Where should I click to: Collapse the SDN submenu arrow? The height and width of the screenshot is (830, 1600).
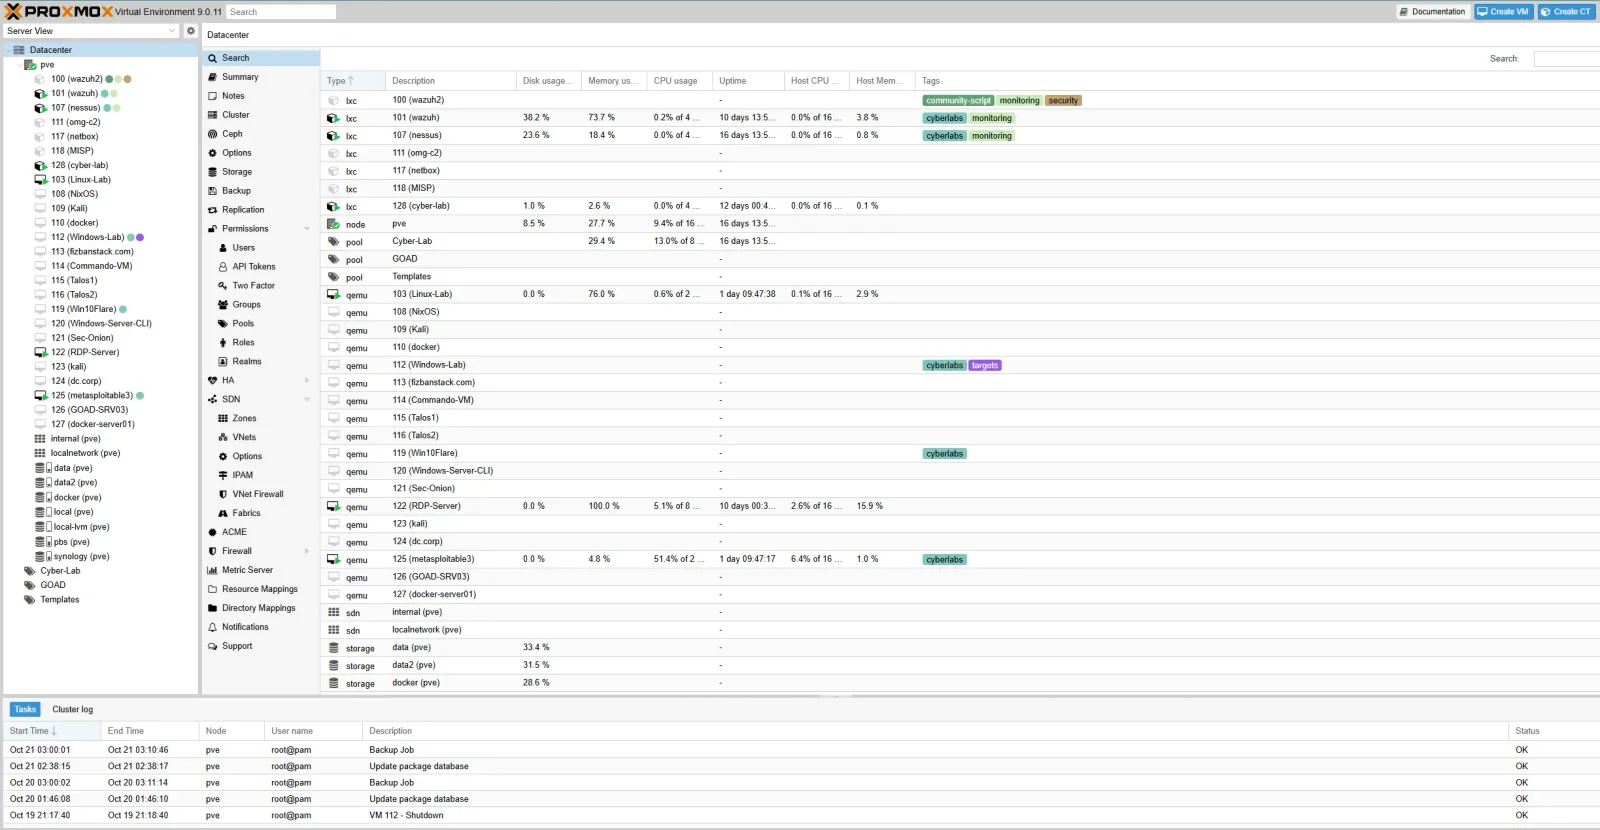(307, 399)
